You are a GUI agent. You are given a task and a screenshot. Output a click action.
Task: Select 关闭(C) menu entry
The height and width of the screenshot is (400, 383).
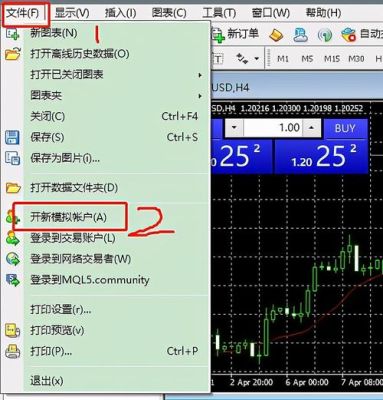pyautogui.click(x=117, y=116)
